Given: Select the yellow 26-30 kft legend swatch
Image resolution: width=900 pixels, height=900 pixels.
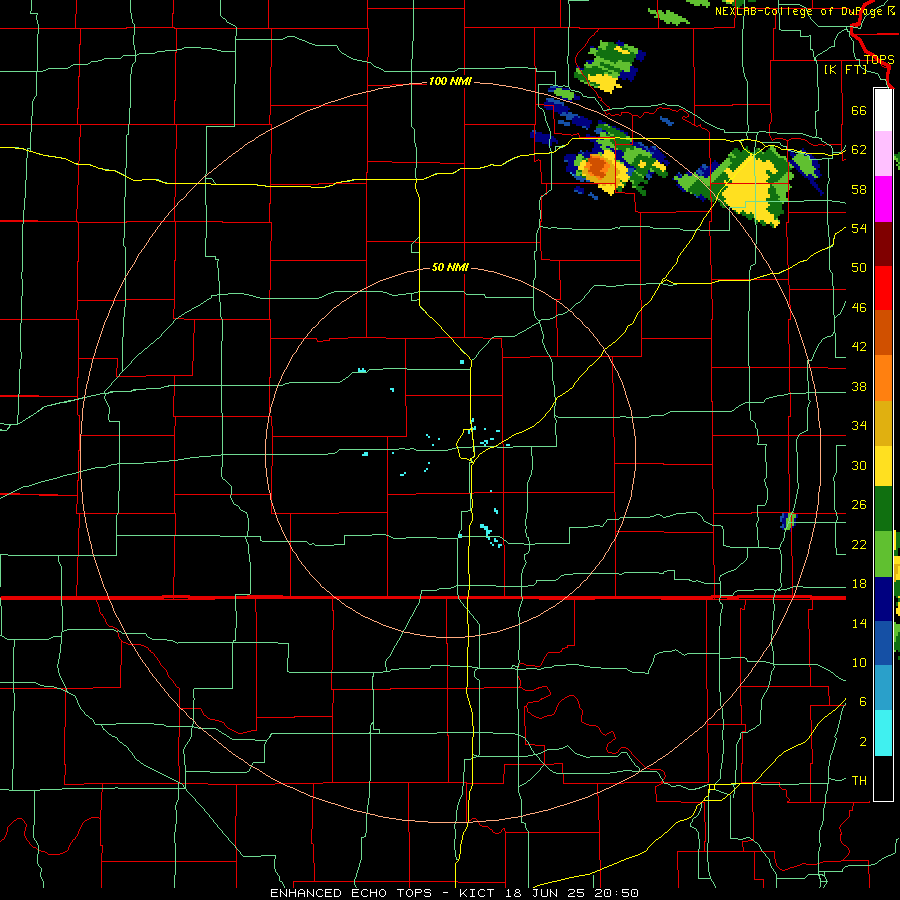Looking at the screenshot, I should (883, 466).
